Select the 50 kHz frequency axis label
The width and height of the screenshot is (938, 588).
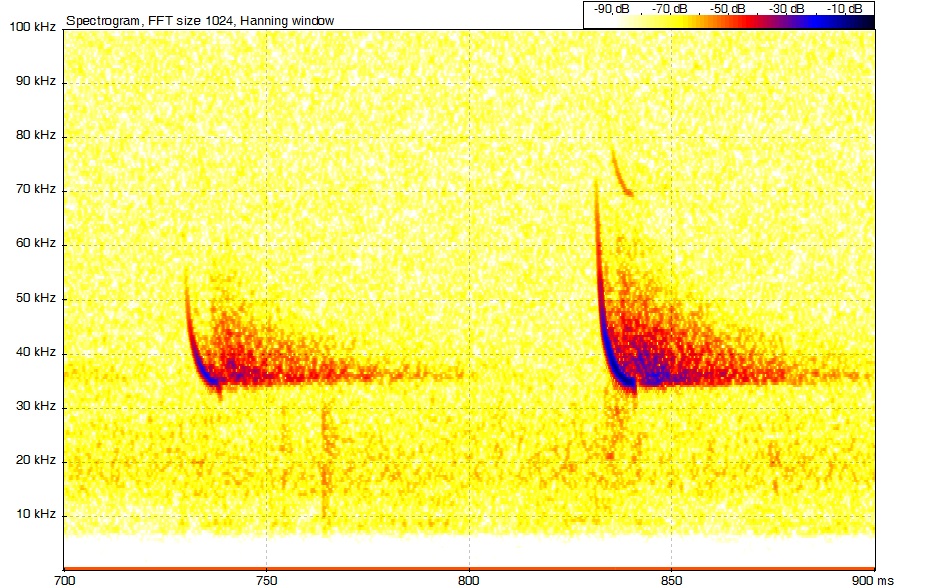(x=36, y=298)
